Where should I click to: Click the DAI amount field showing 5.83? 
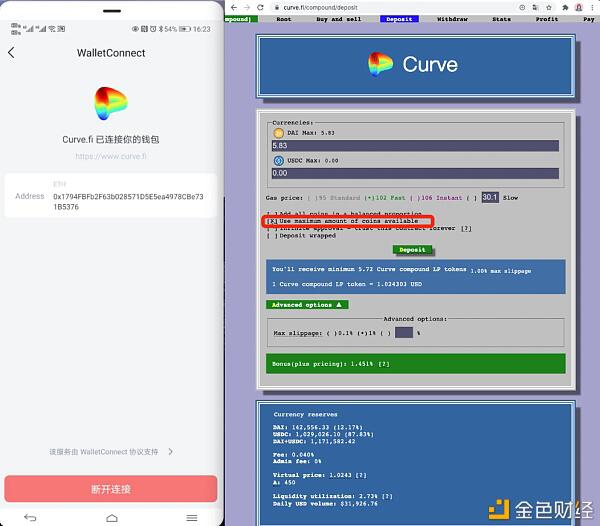[x=415, y=146]
